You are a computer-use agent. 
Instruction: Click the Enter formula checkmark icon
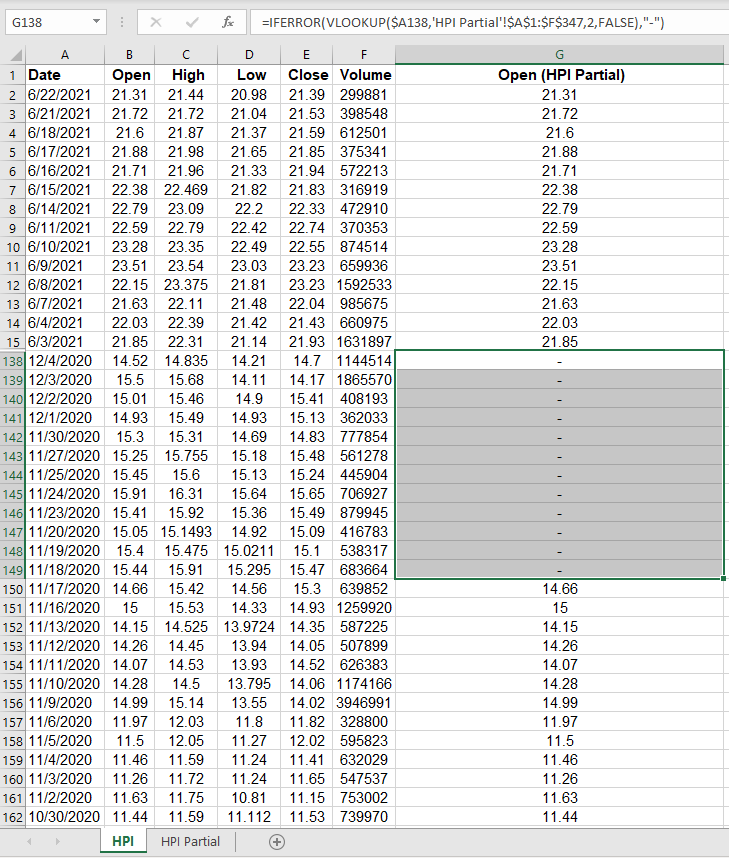pyautogui.click(x=191, y=21)
